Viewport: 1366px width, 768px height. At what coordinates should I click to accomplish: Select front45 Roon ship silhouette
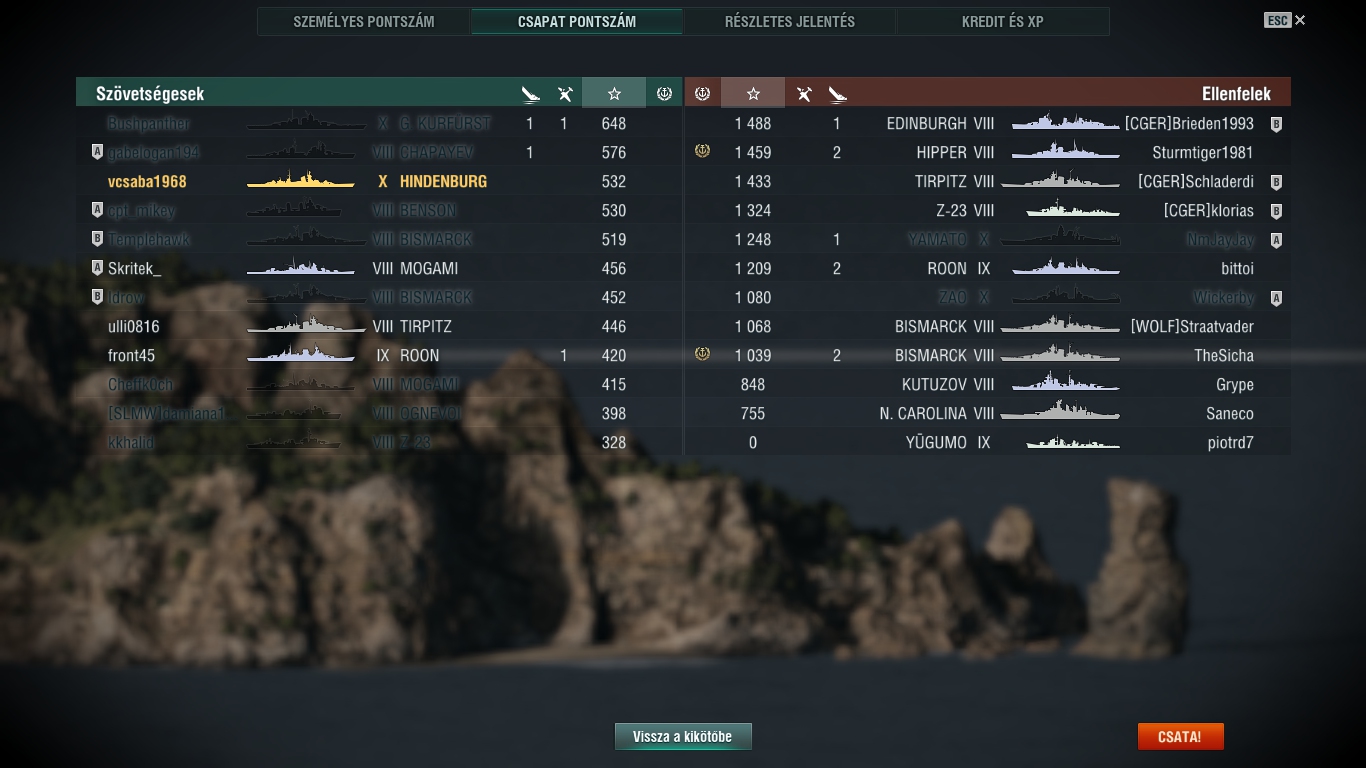pyautogui.click(x=301, y=355)
